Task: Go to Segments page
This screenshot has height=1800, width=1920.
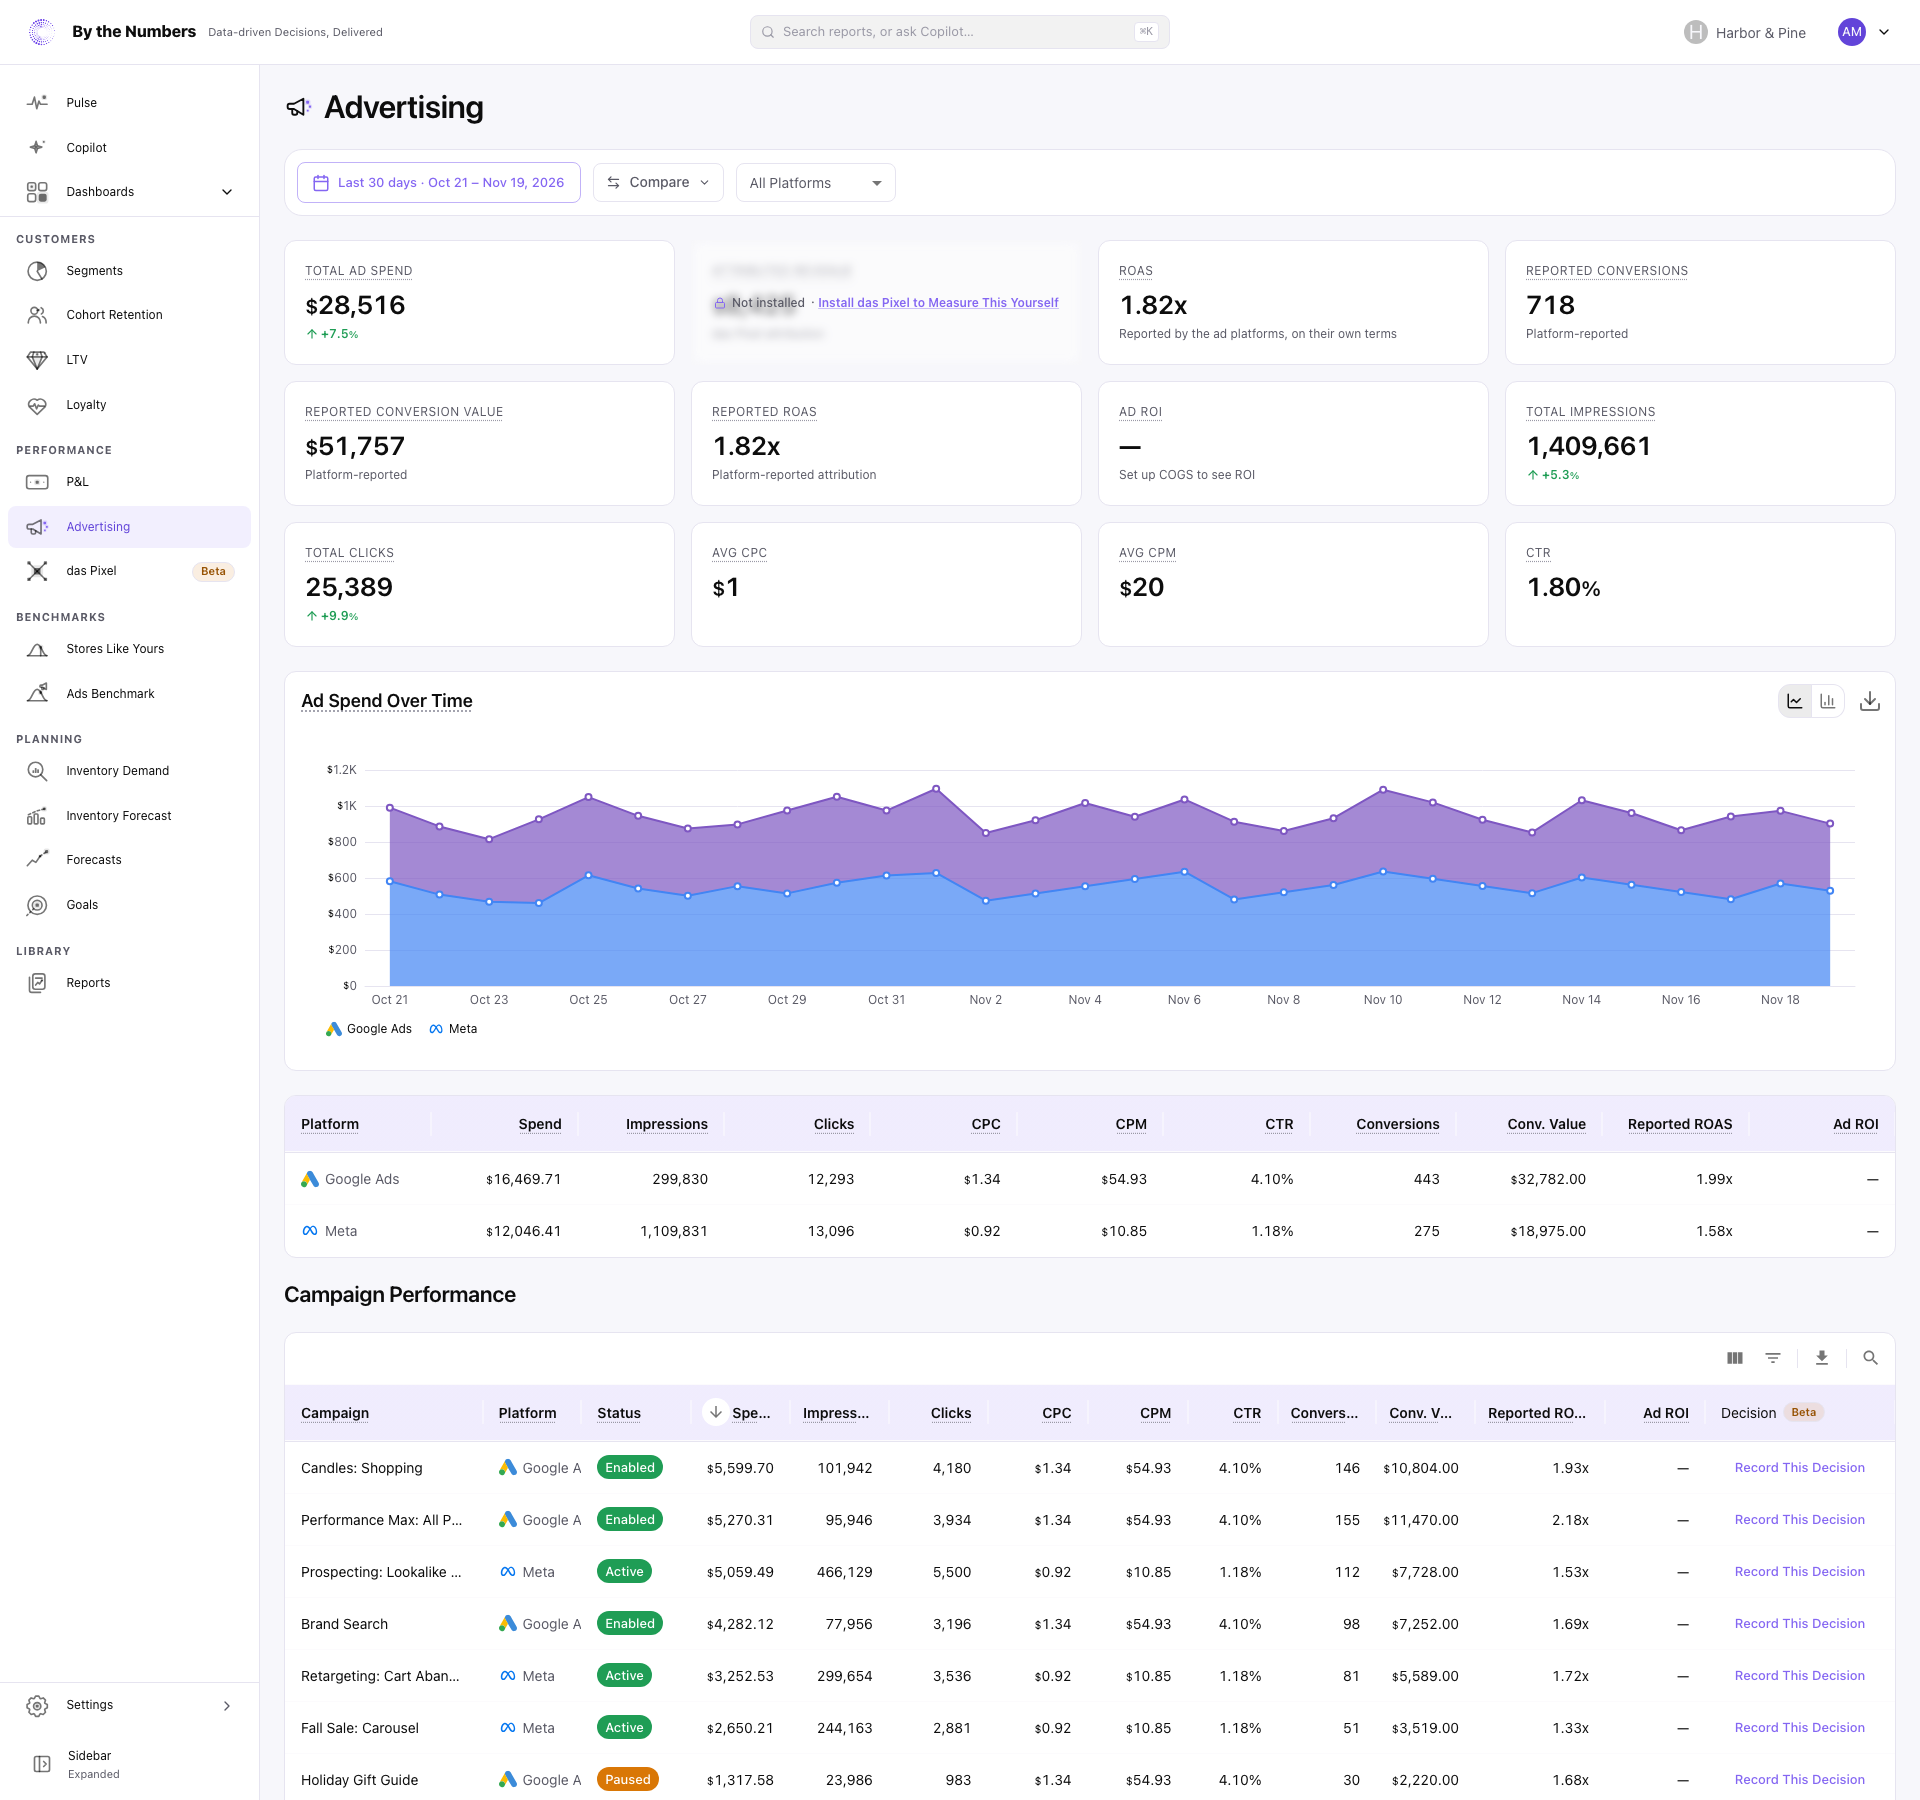Action: [x=129, y=271]
